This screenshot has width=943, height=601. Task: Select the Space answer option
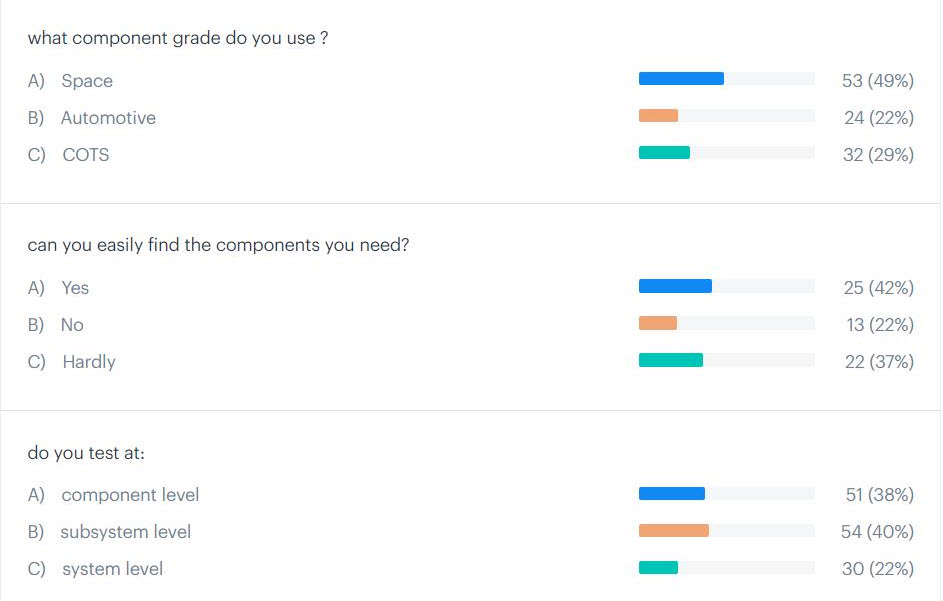87,81
